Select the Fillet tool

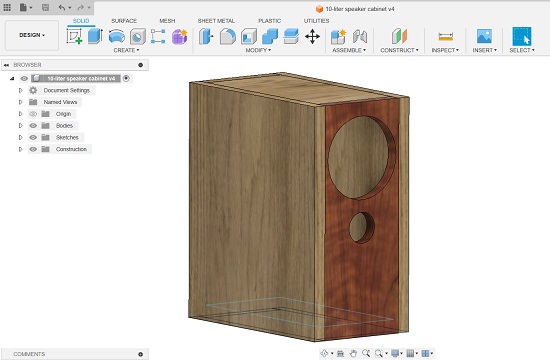pyautogui.click(x=228, y=36)
